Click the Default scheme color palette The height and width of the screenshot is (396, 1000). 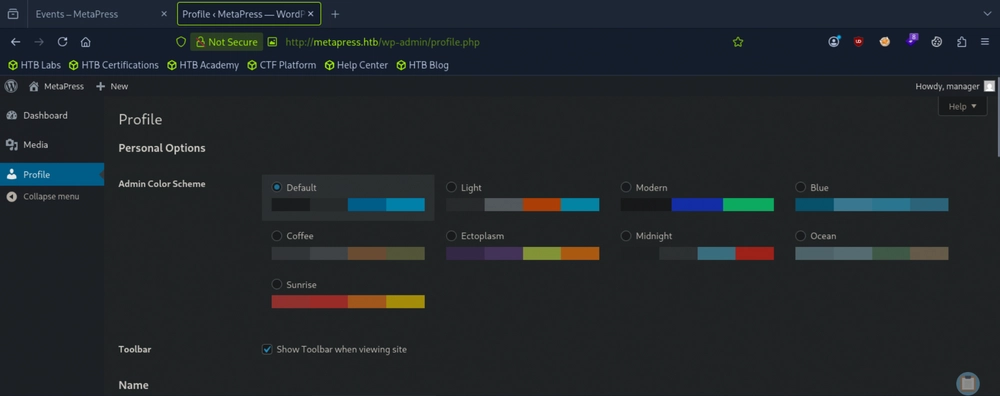348,205
